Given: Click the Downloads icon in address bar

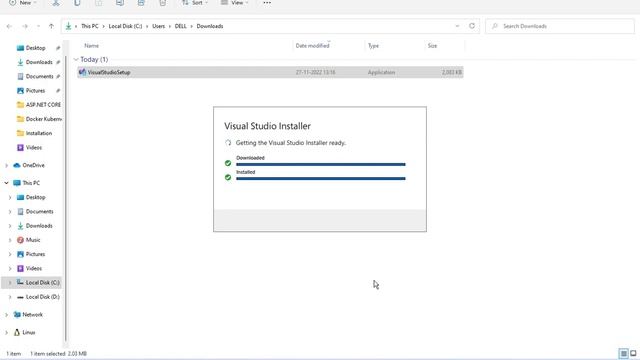Looking at the screenshot, I should [x=68, y=26].
